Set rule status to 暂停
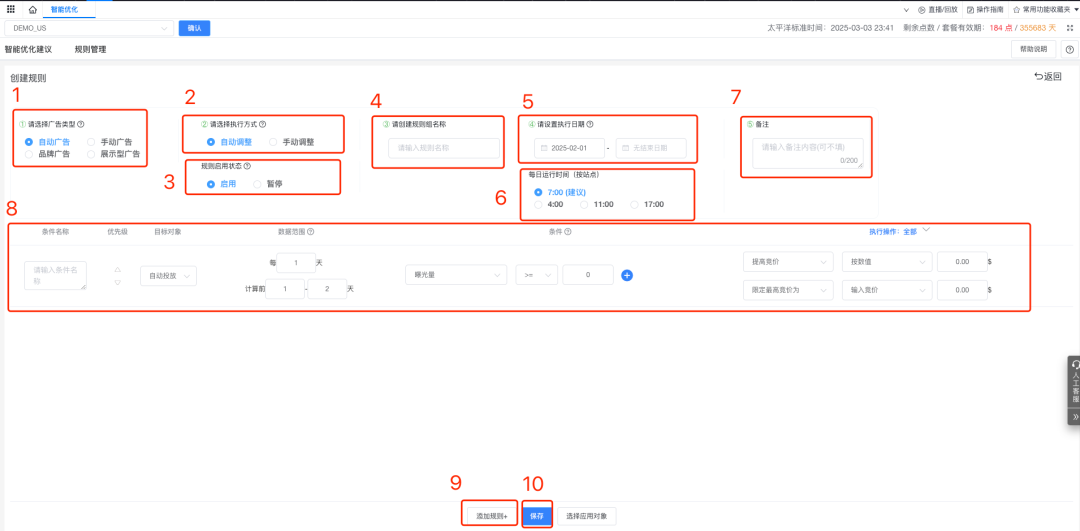 coord(257,184)
